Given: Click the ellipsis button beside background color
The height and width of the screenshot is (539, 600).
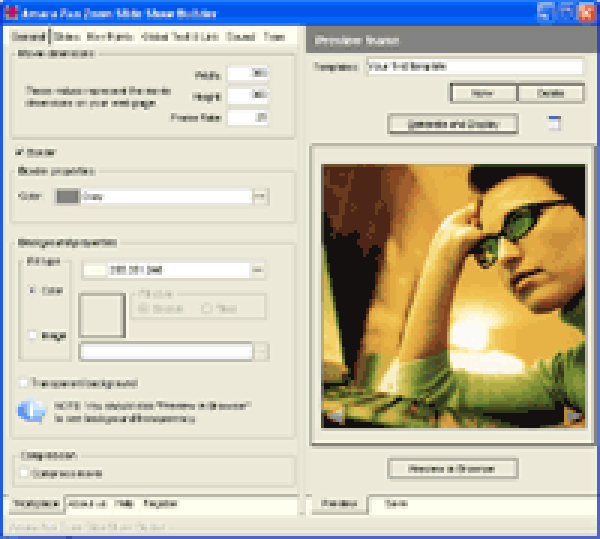Looking at the screenshot, I should point(258,270).
